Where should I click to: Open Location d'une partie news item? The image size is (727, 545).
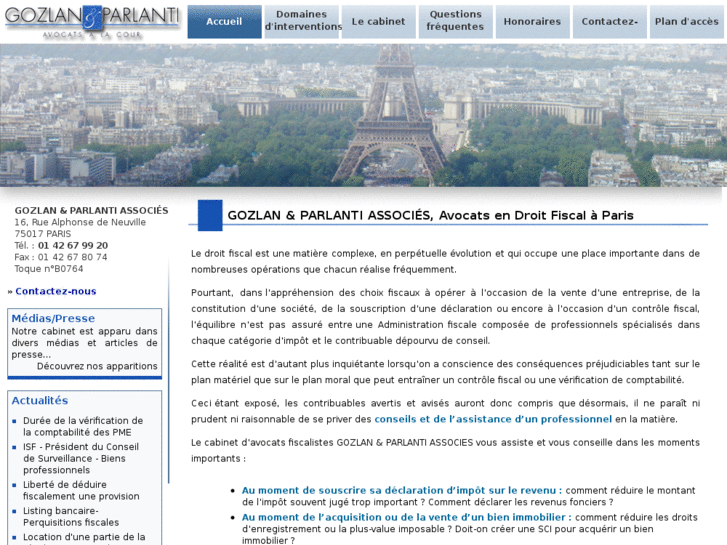pyautogui.click(x=84, y=537)
